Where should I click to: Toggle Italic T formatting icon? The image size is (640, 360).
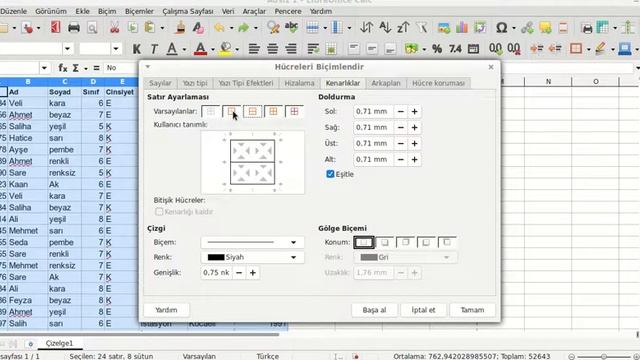click(x=154, y=49)
